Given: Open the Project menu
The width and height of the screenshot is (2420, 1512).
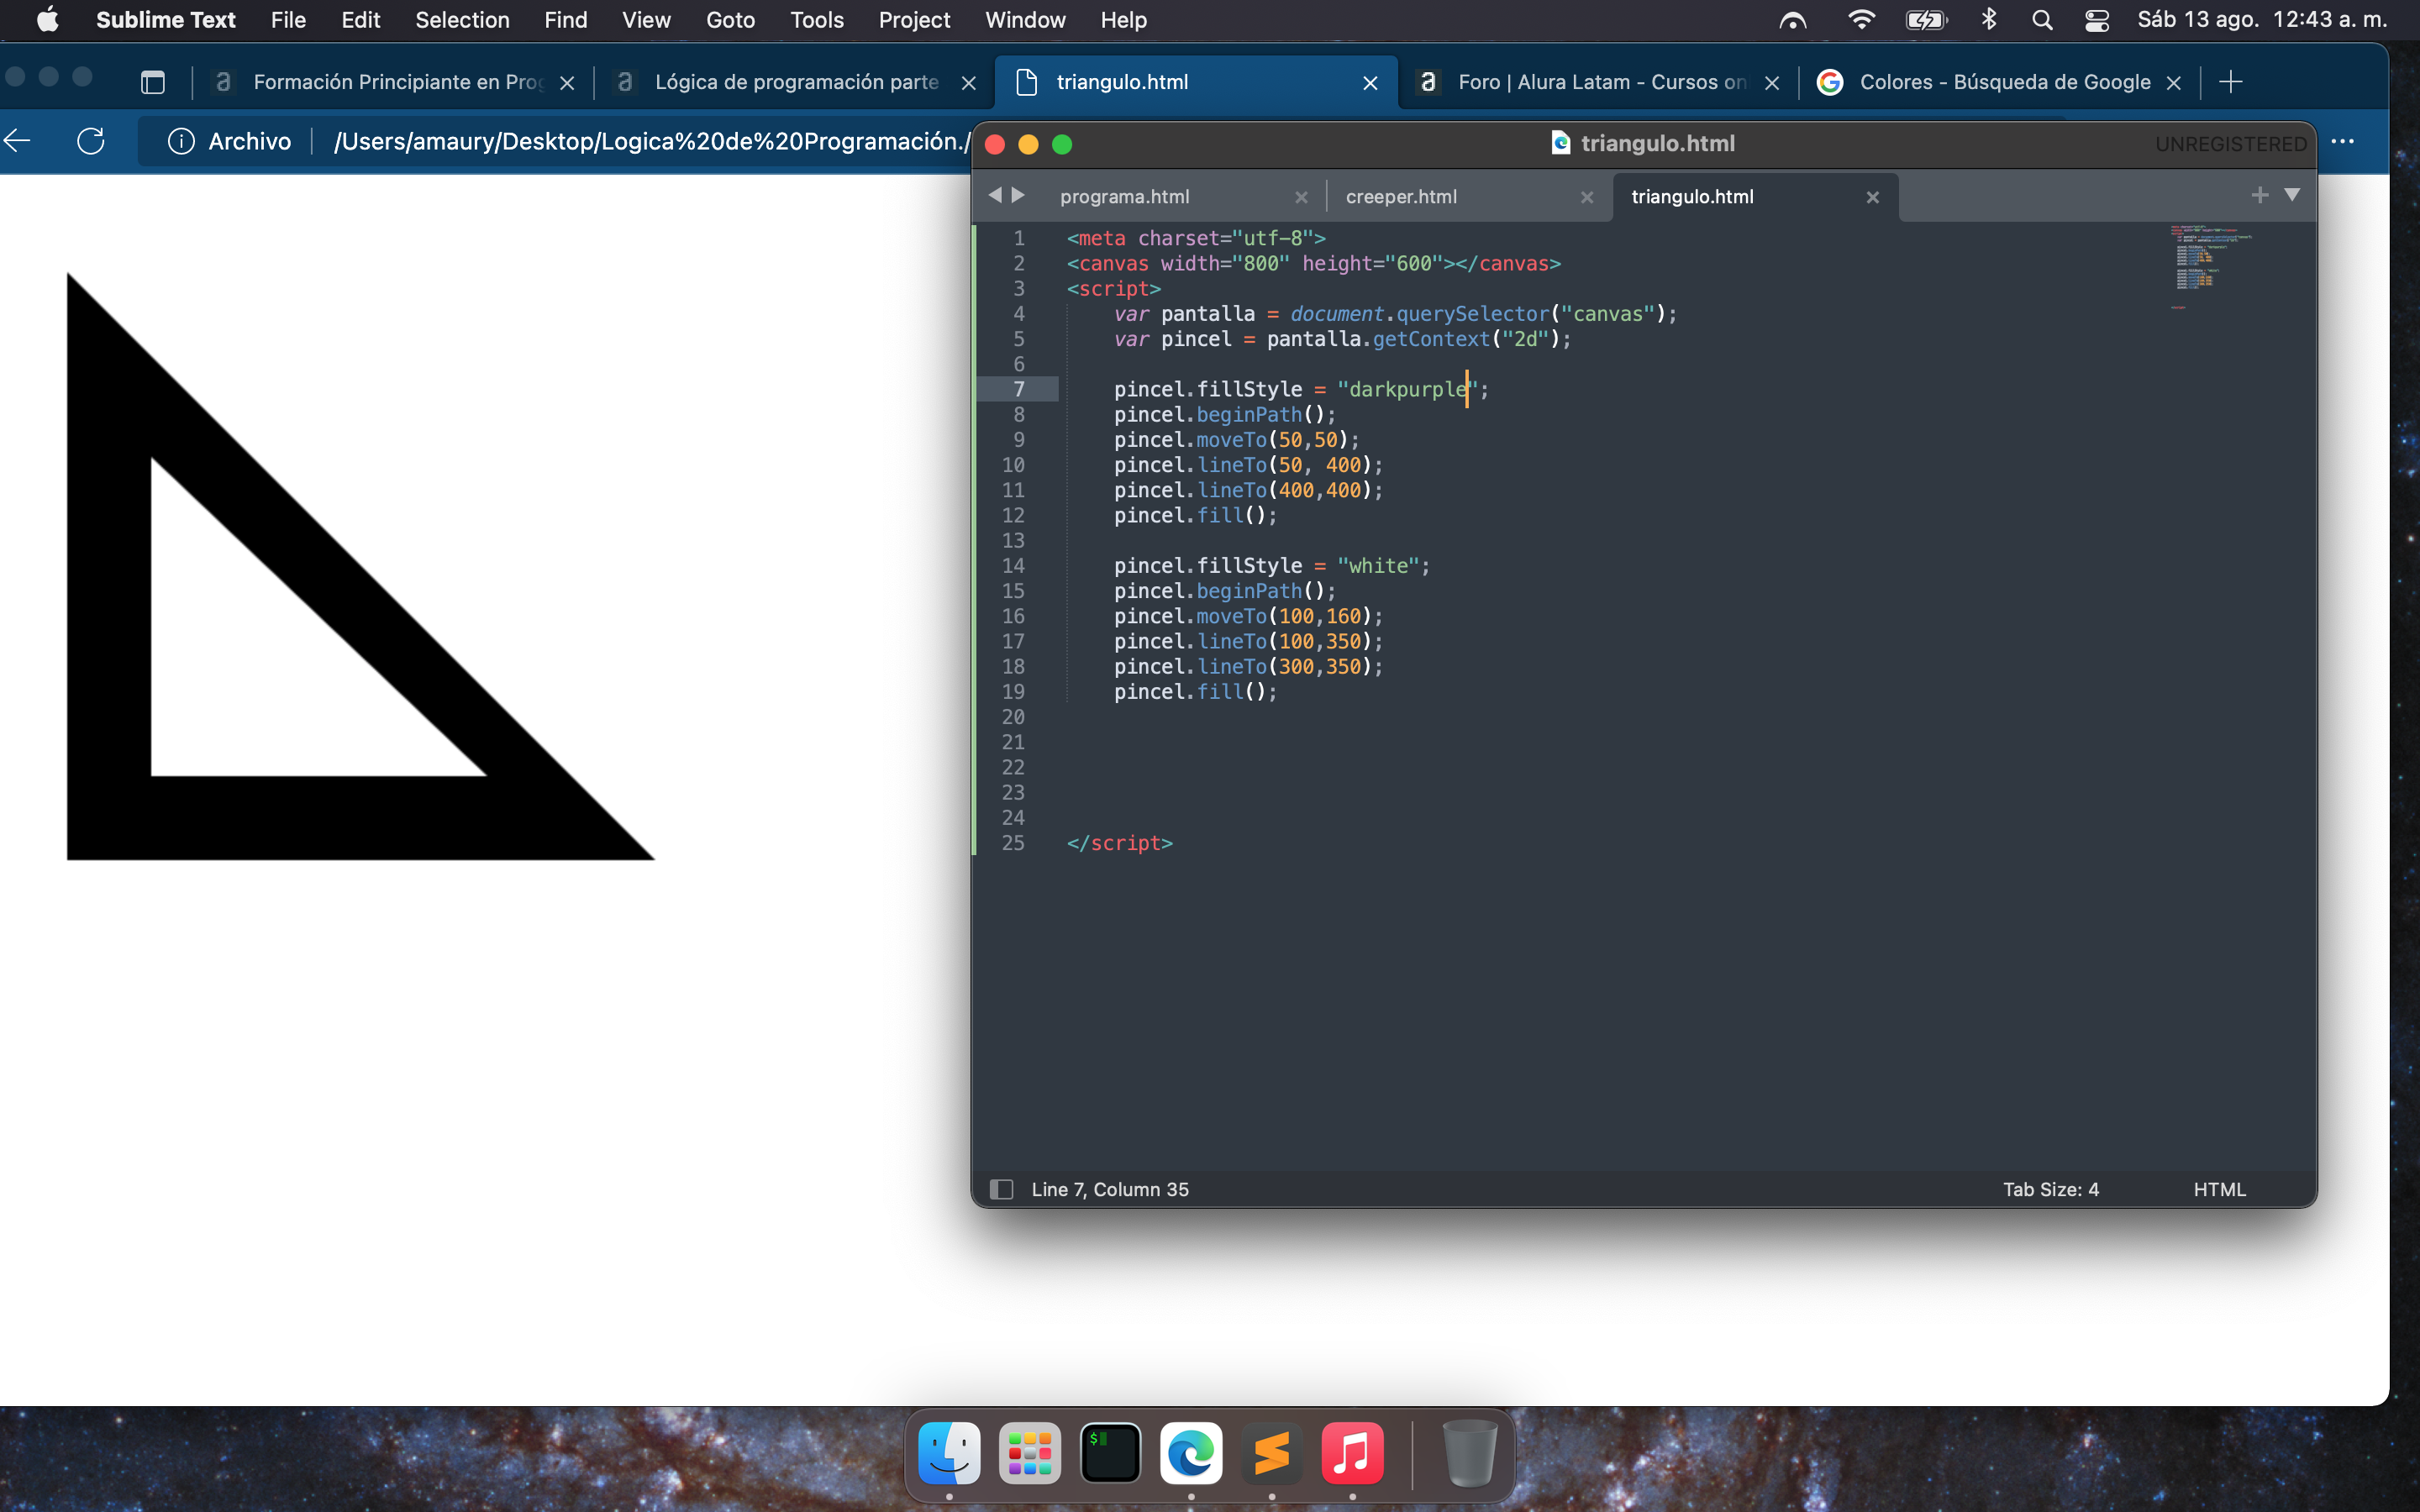Looking at the screenshot, I should point(914,20).
